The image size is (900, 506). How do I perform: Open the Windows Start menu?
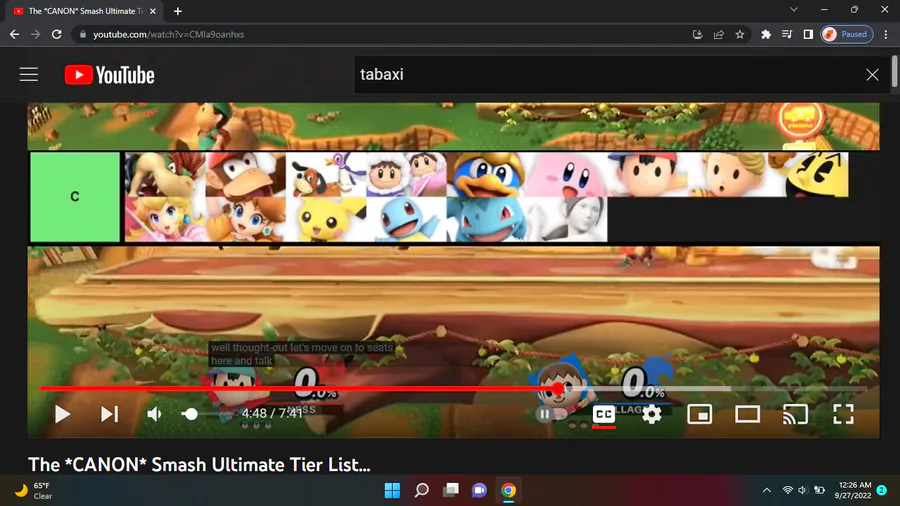coord(393,490)
